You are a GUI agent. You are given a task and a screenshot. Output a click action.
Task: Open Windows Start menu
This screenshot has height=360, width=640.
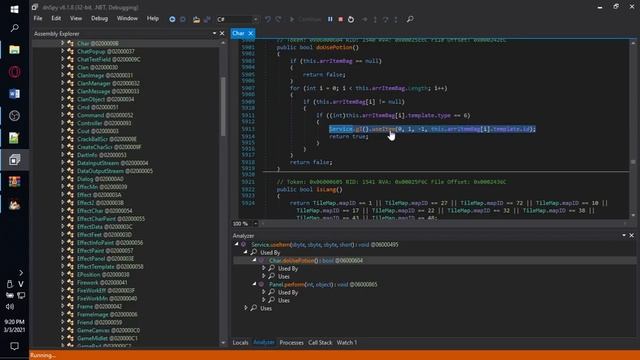[14, 9]
